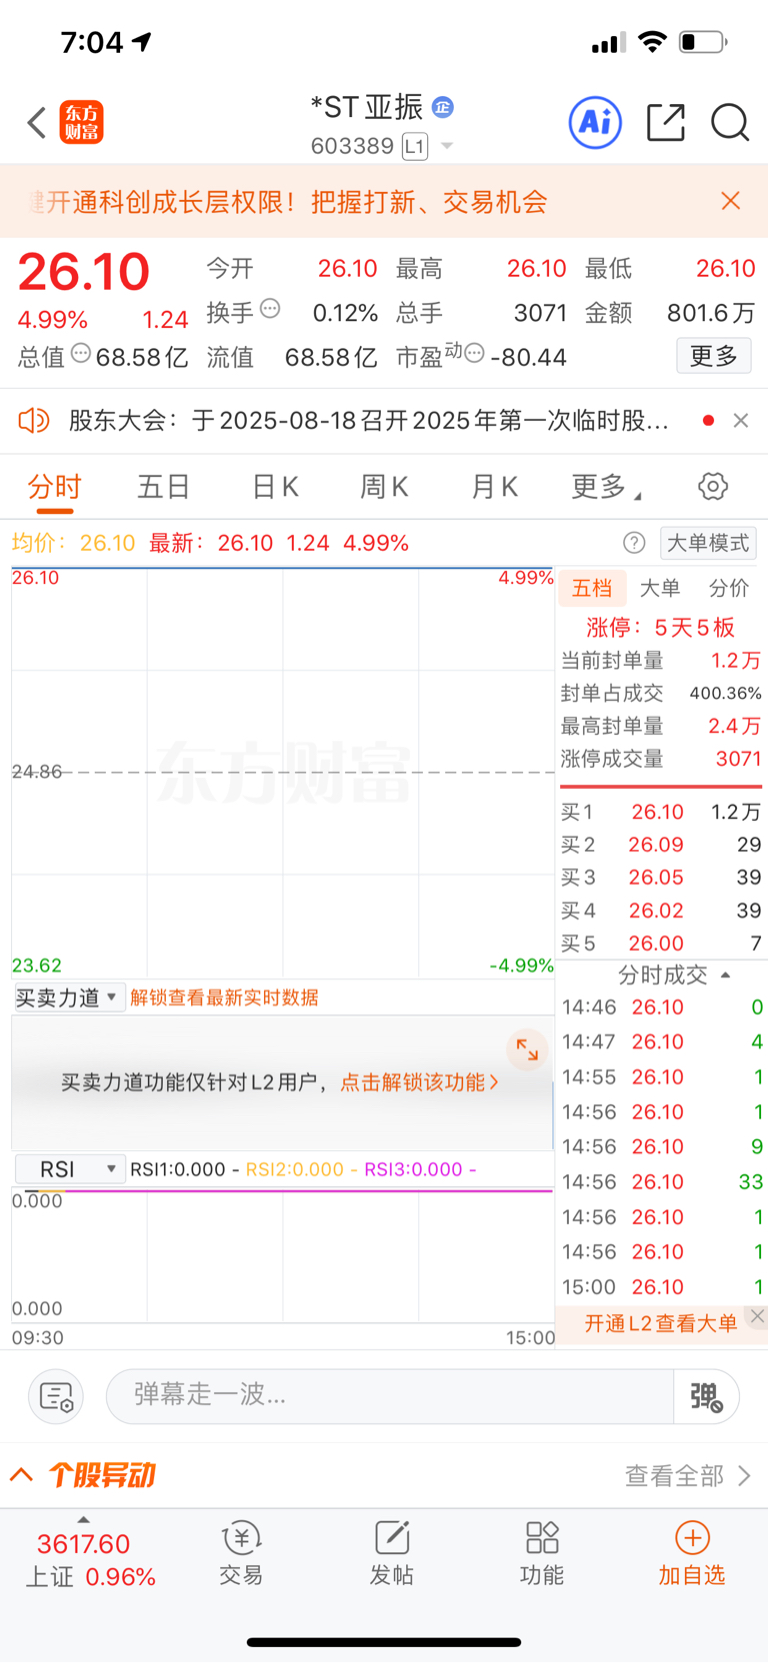Tap the speaker announcement icon
Image resolution: width=768 pixels, height=1663 pixels.
click(x=34, y=420)
